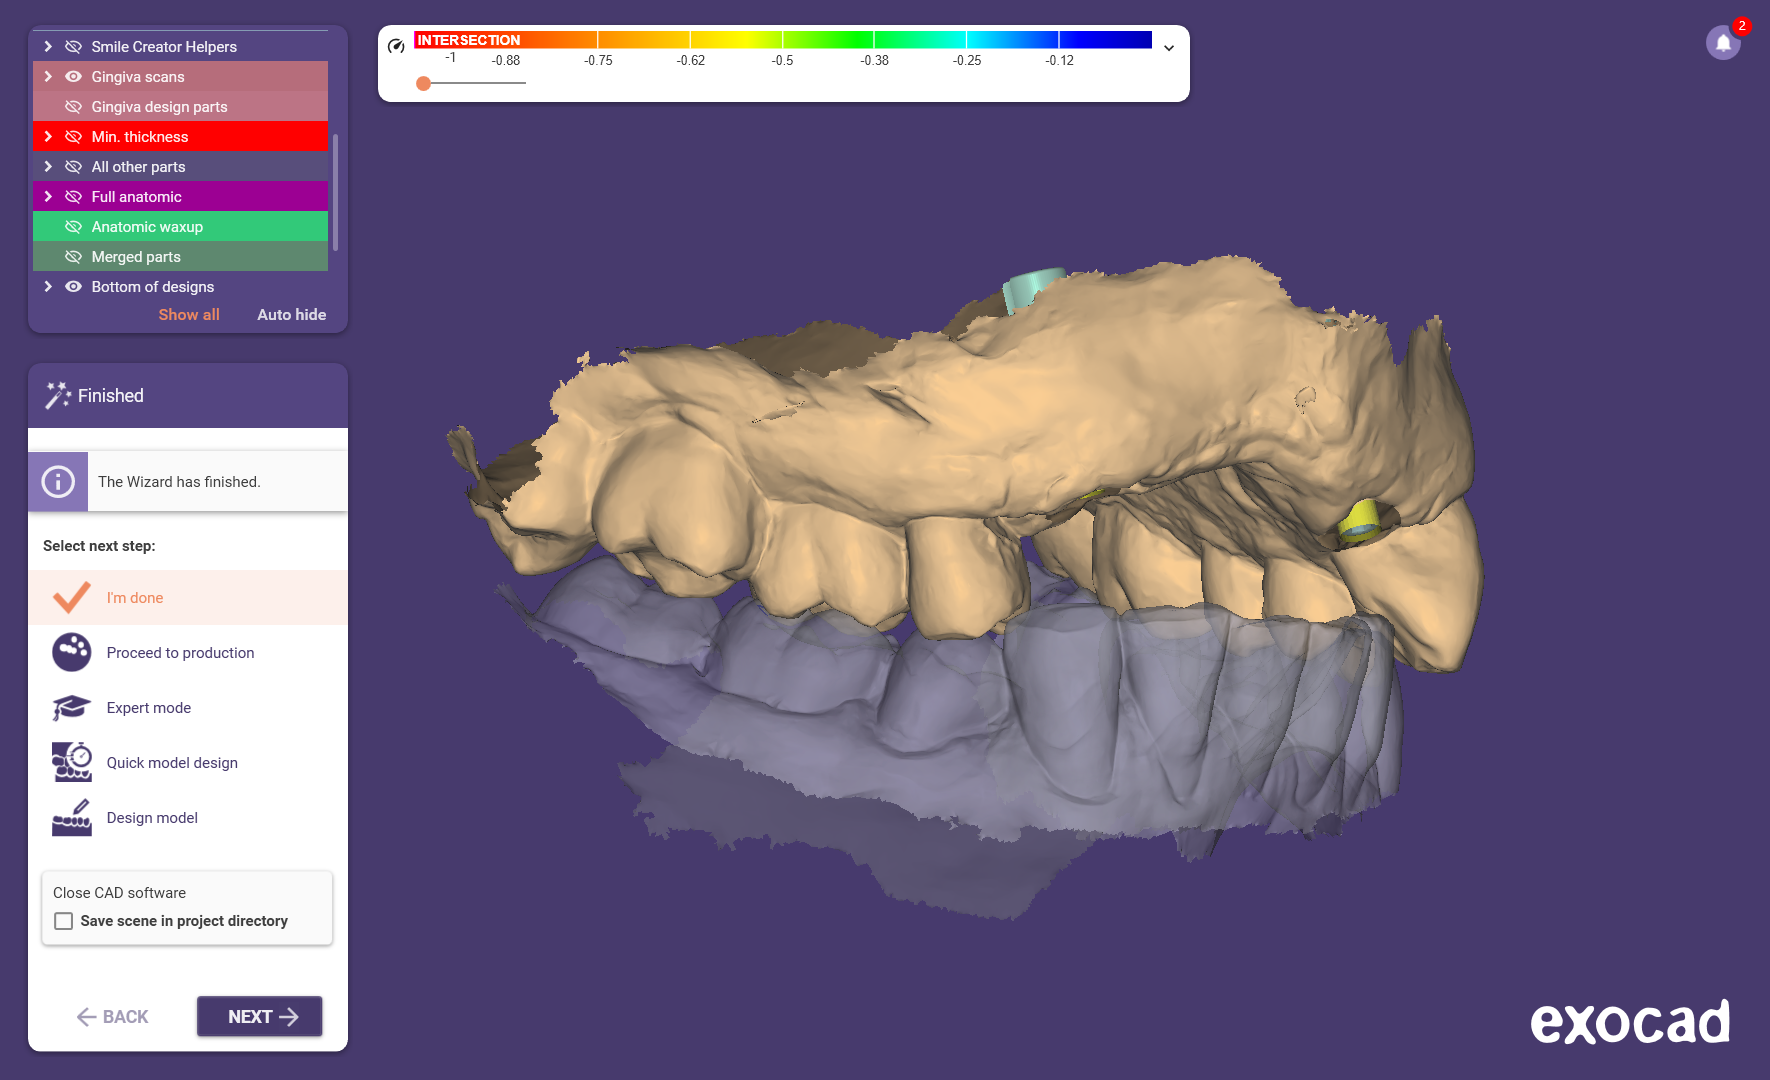The height and width of the screenshot is (1080, 1770).
Task: Expand the Smile Creator Helpers group
Action: point(48,47)
